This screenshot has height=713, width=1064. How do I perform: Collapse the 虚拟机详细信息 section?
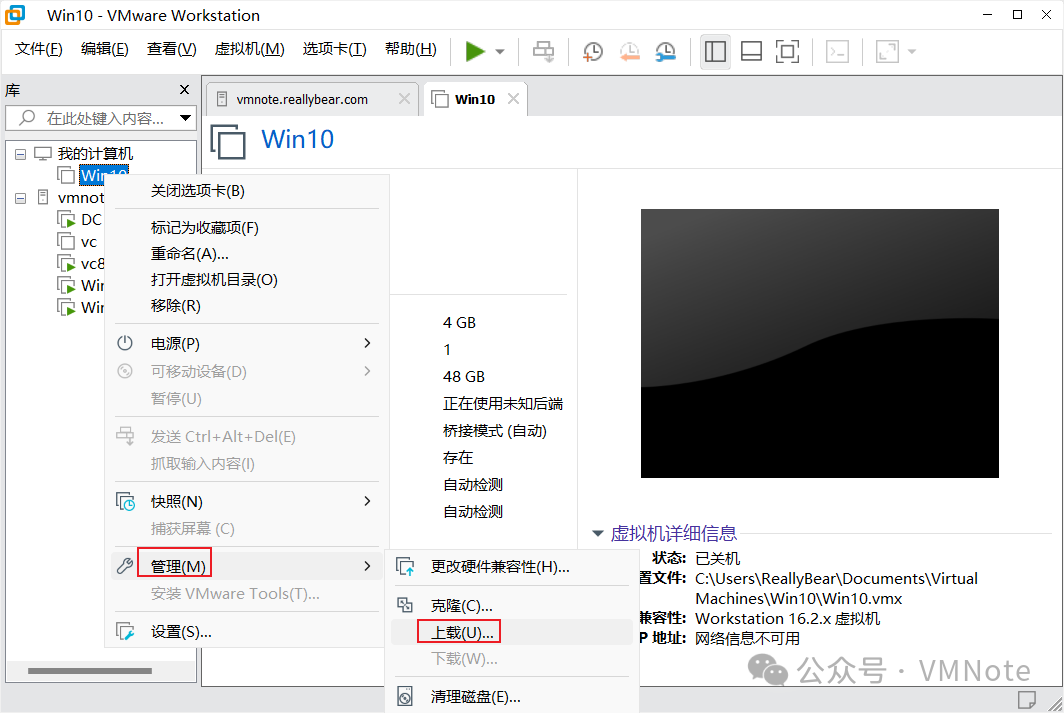tap(598, 534)
